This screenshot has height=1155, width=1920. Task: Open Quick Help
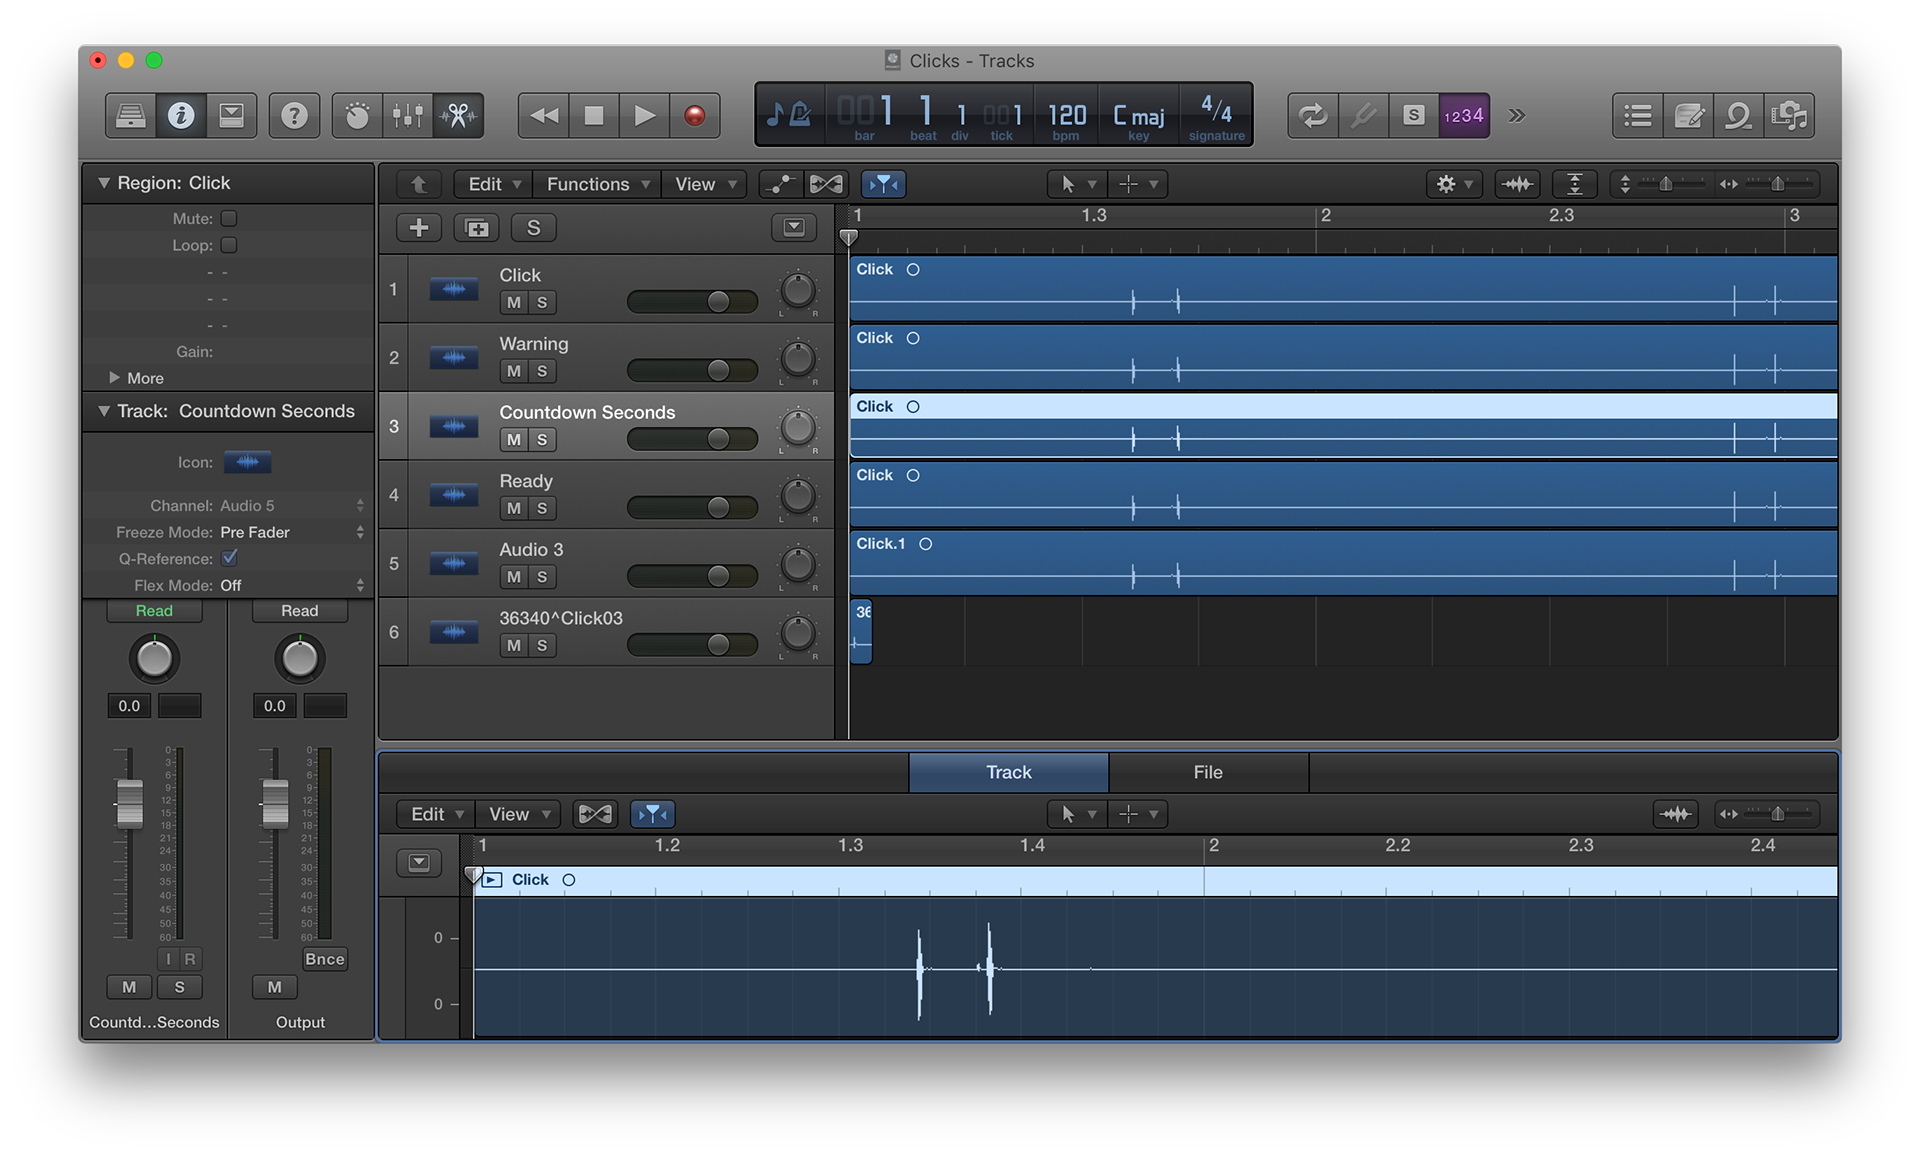[294, 116]
